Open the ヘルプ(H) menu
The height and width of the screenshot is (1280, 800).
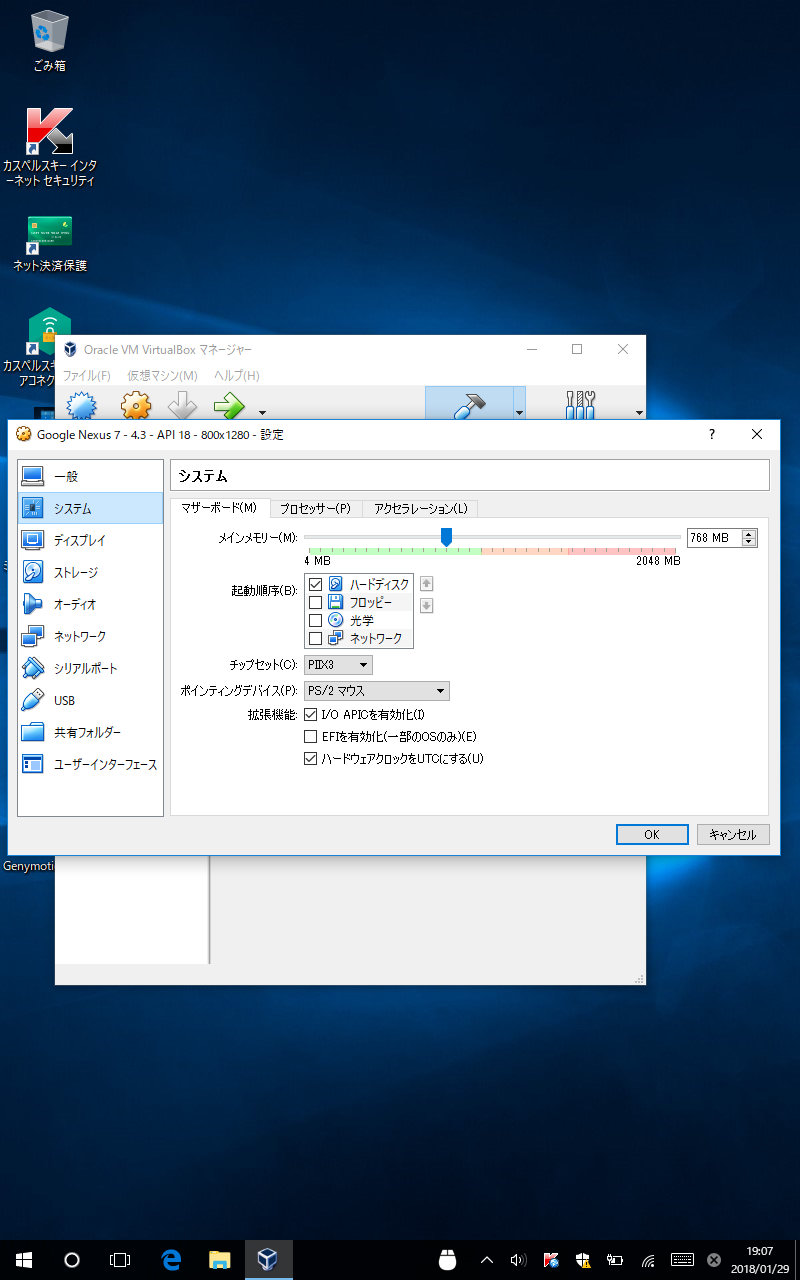click(236, 375)
